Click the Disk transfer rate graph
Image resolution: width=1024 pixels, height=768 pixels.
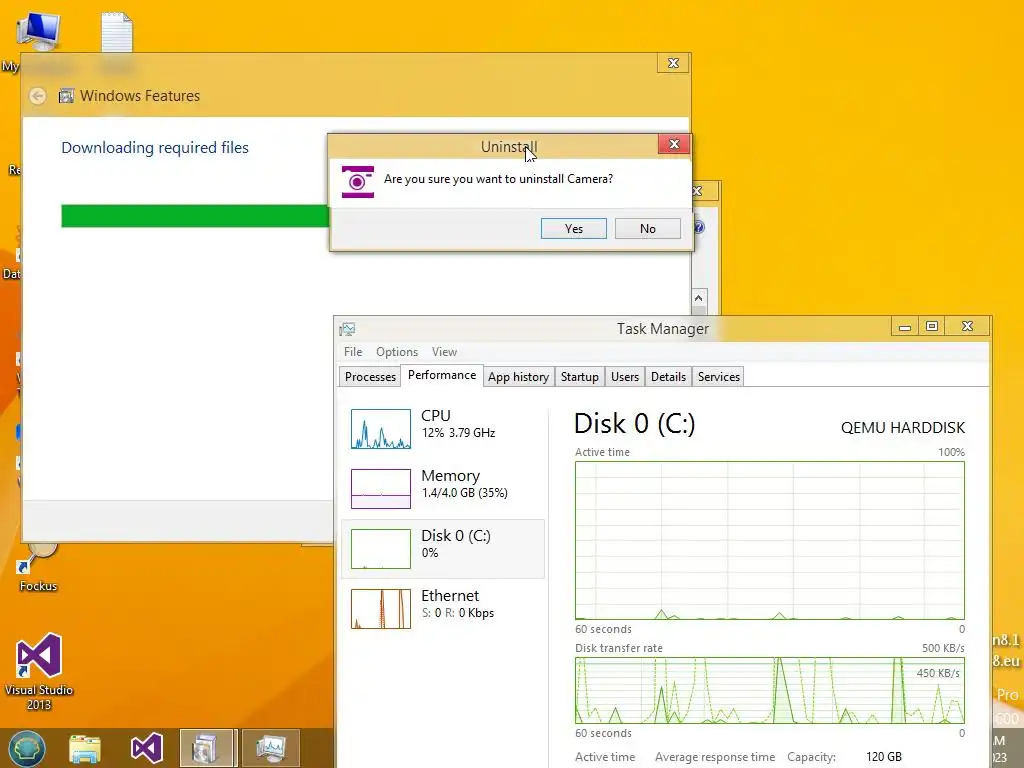[x=769, y=690]
